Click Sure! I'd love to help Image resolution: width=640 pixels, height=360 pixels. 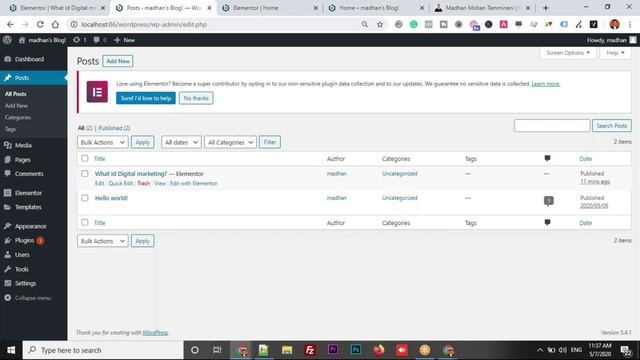[x=146, y=98]
